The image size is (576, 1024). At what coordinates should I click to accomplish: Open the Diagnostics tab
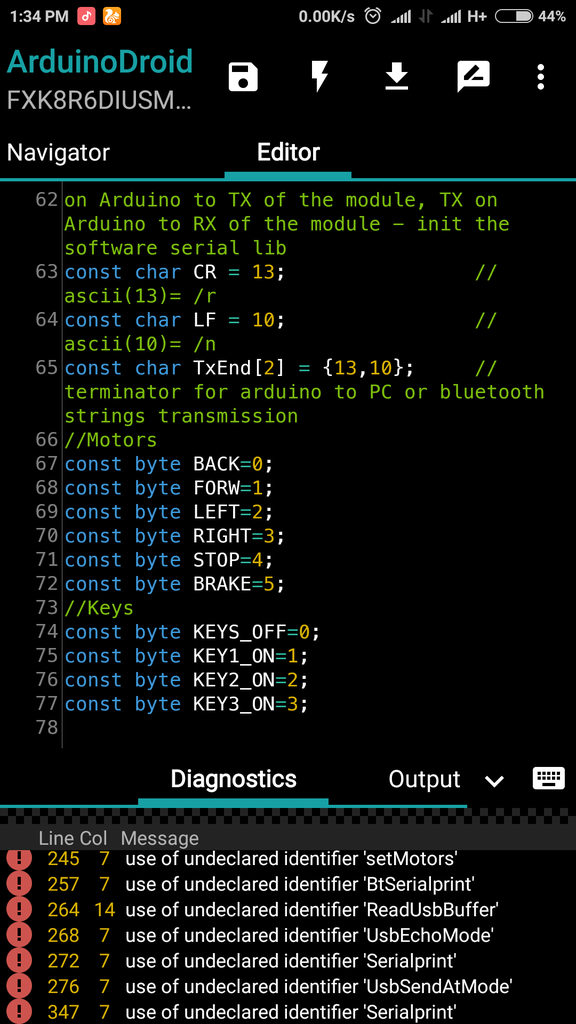(233, 778)
